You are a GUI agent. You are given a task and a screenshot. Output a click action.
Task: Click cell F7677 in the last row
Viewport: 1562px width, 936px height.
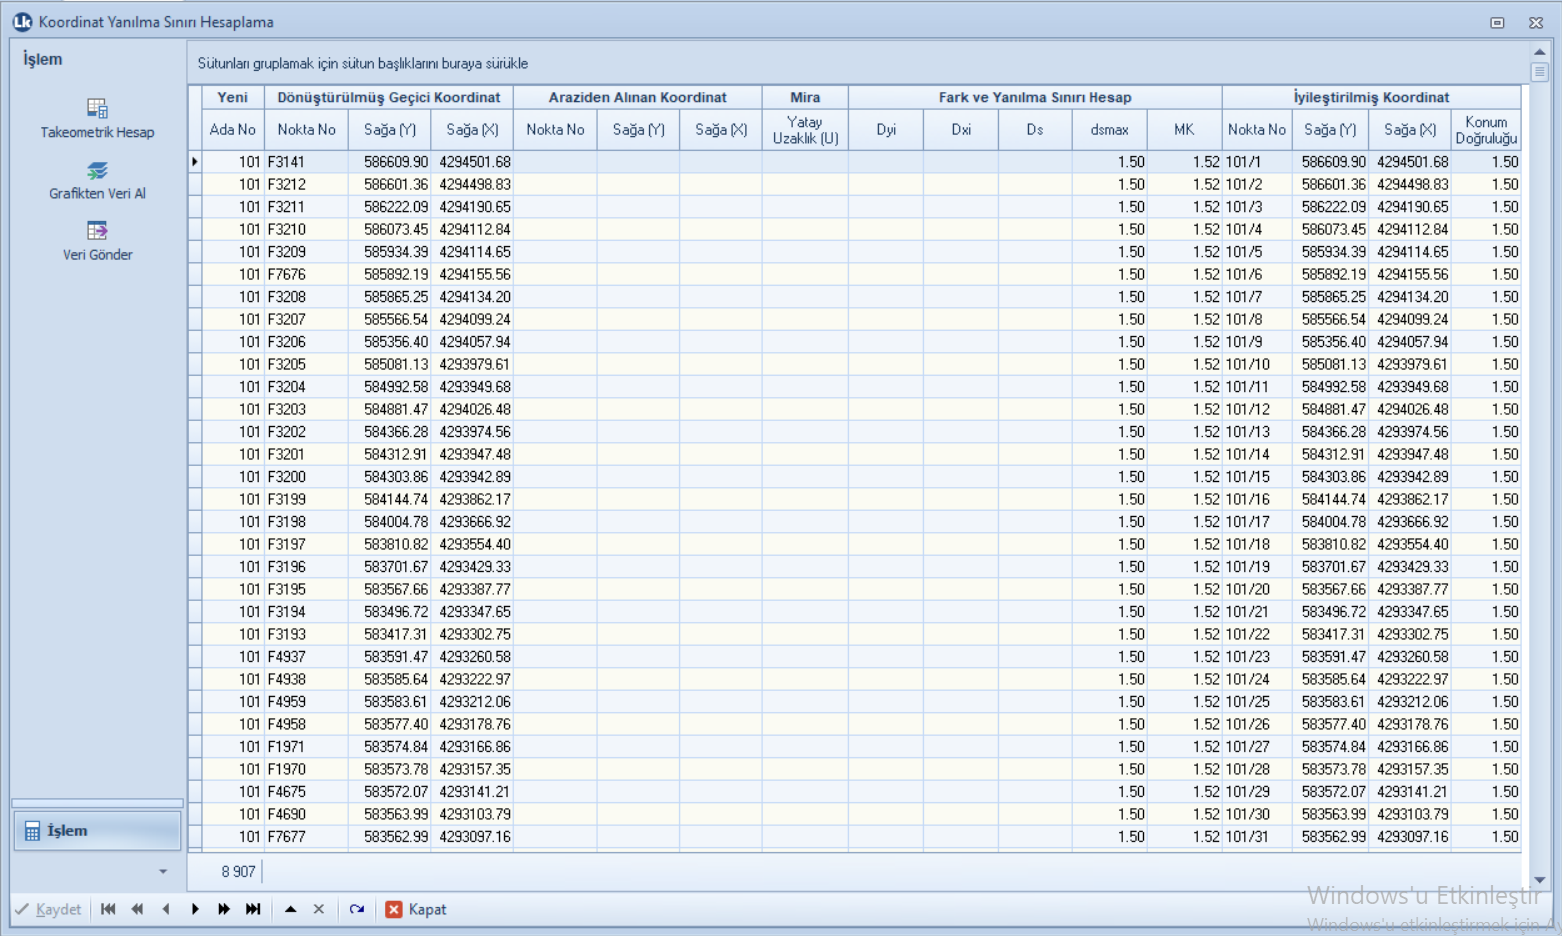tap(306, 837)
